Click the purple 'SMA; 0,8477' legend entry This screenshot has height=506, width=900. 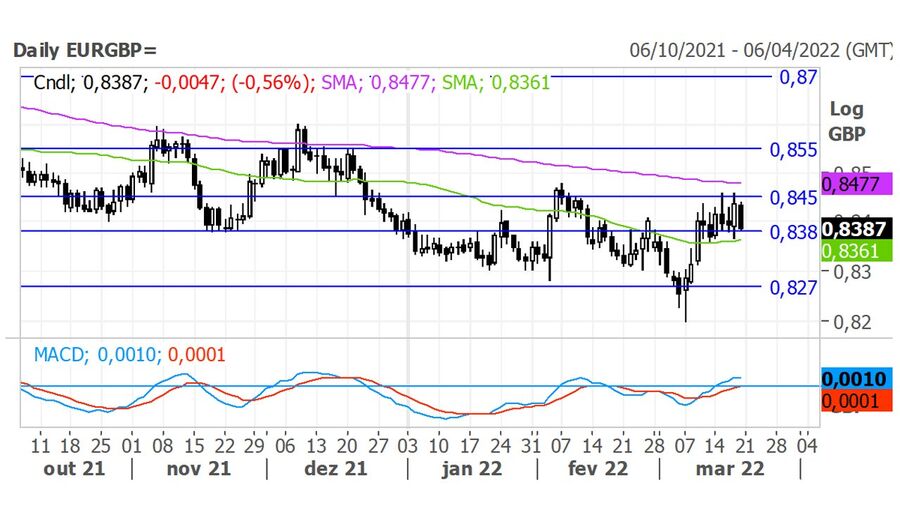pyautogui.click(x=377, y=83)
